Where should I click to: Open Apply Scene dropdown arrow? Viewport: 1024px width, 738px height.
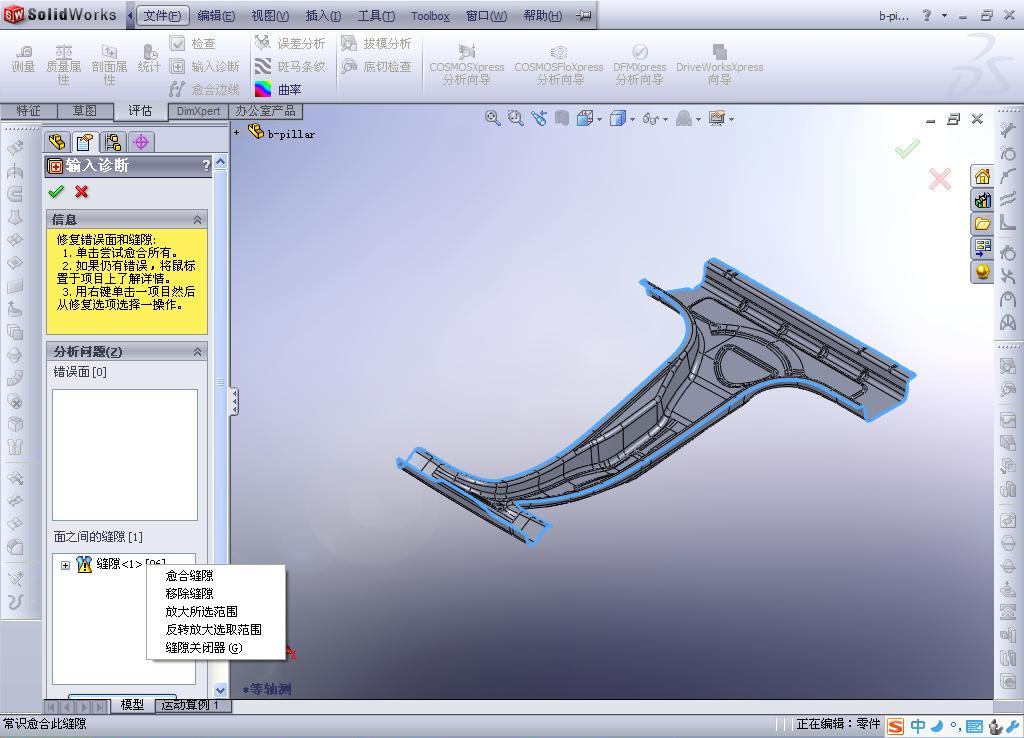(x=698, y=120)
